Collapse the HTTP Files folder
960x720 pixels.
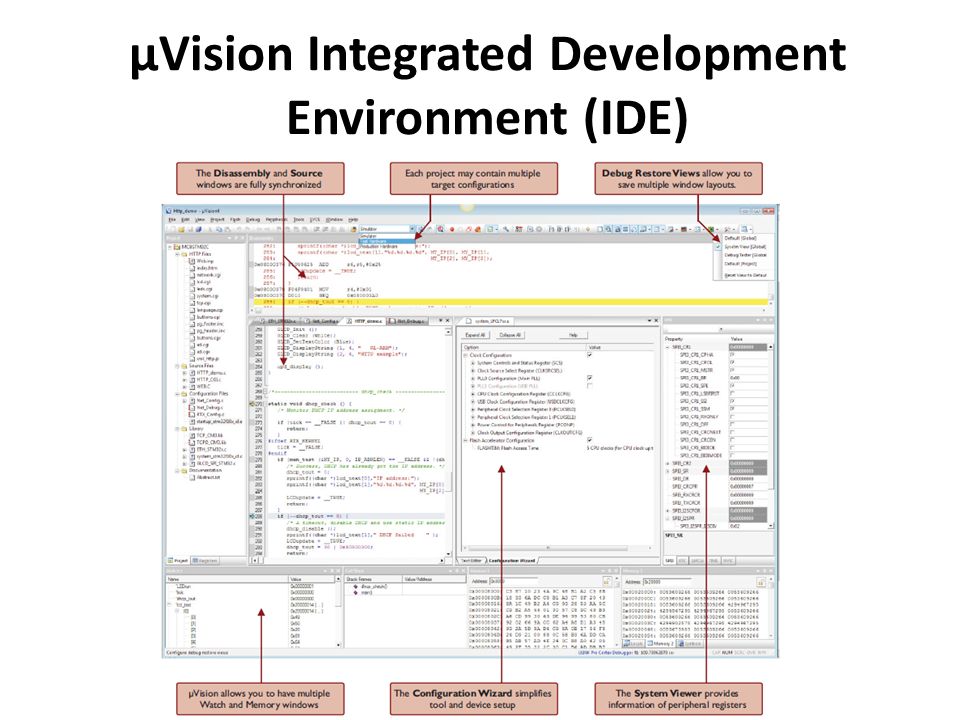point(178,253)
